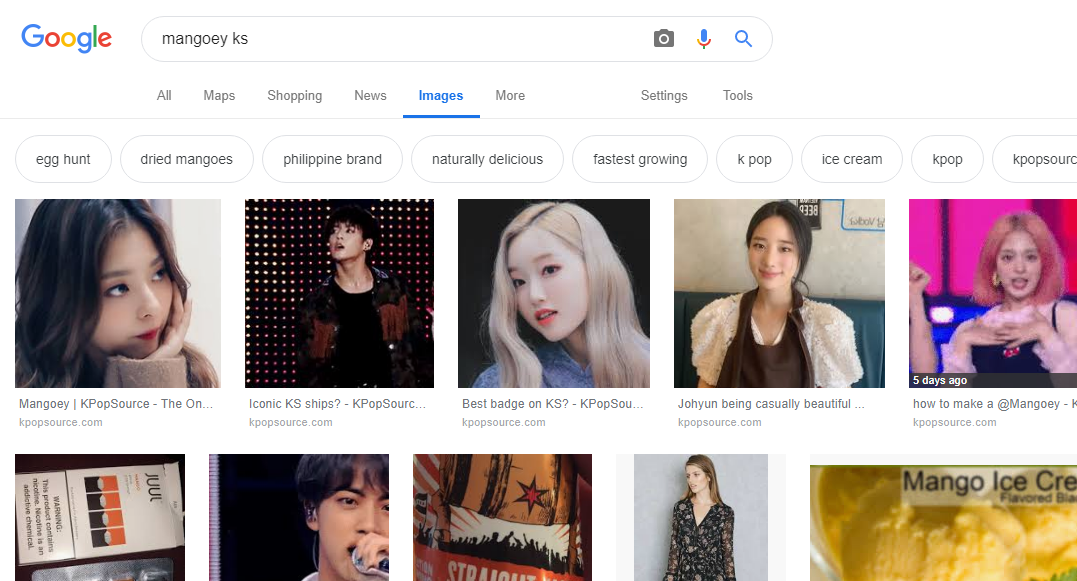The height and width of the screenshot is (581, 1077).
Task: Filter by 'kpop' chip
Action: click(x=947, y=159)
